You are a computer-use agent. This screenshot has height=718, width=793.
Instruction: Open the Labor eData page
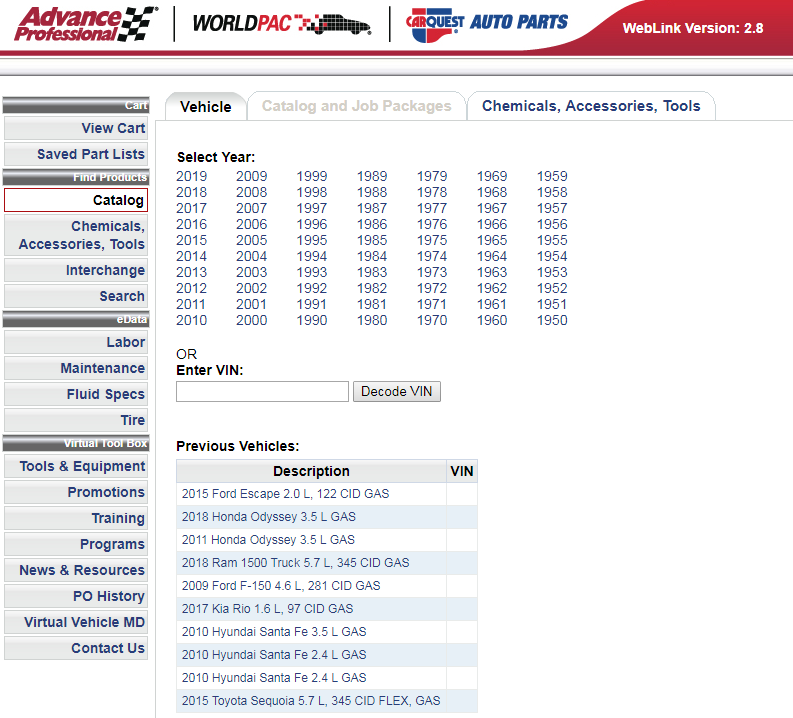pos(76,342)
